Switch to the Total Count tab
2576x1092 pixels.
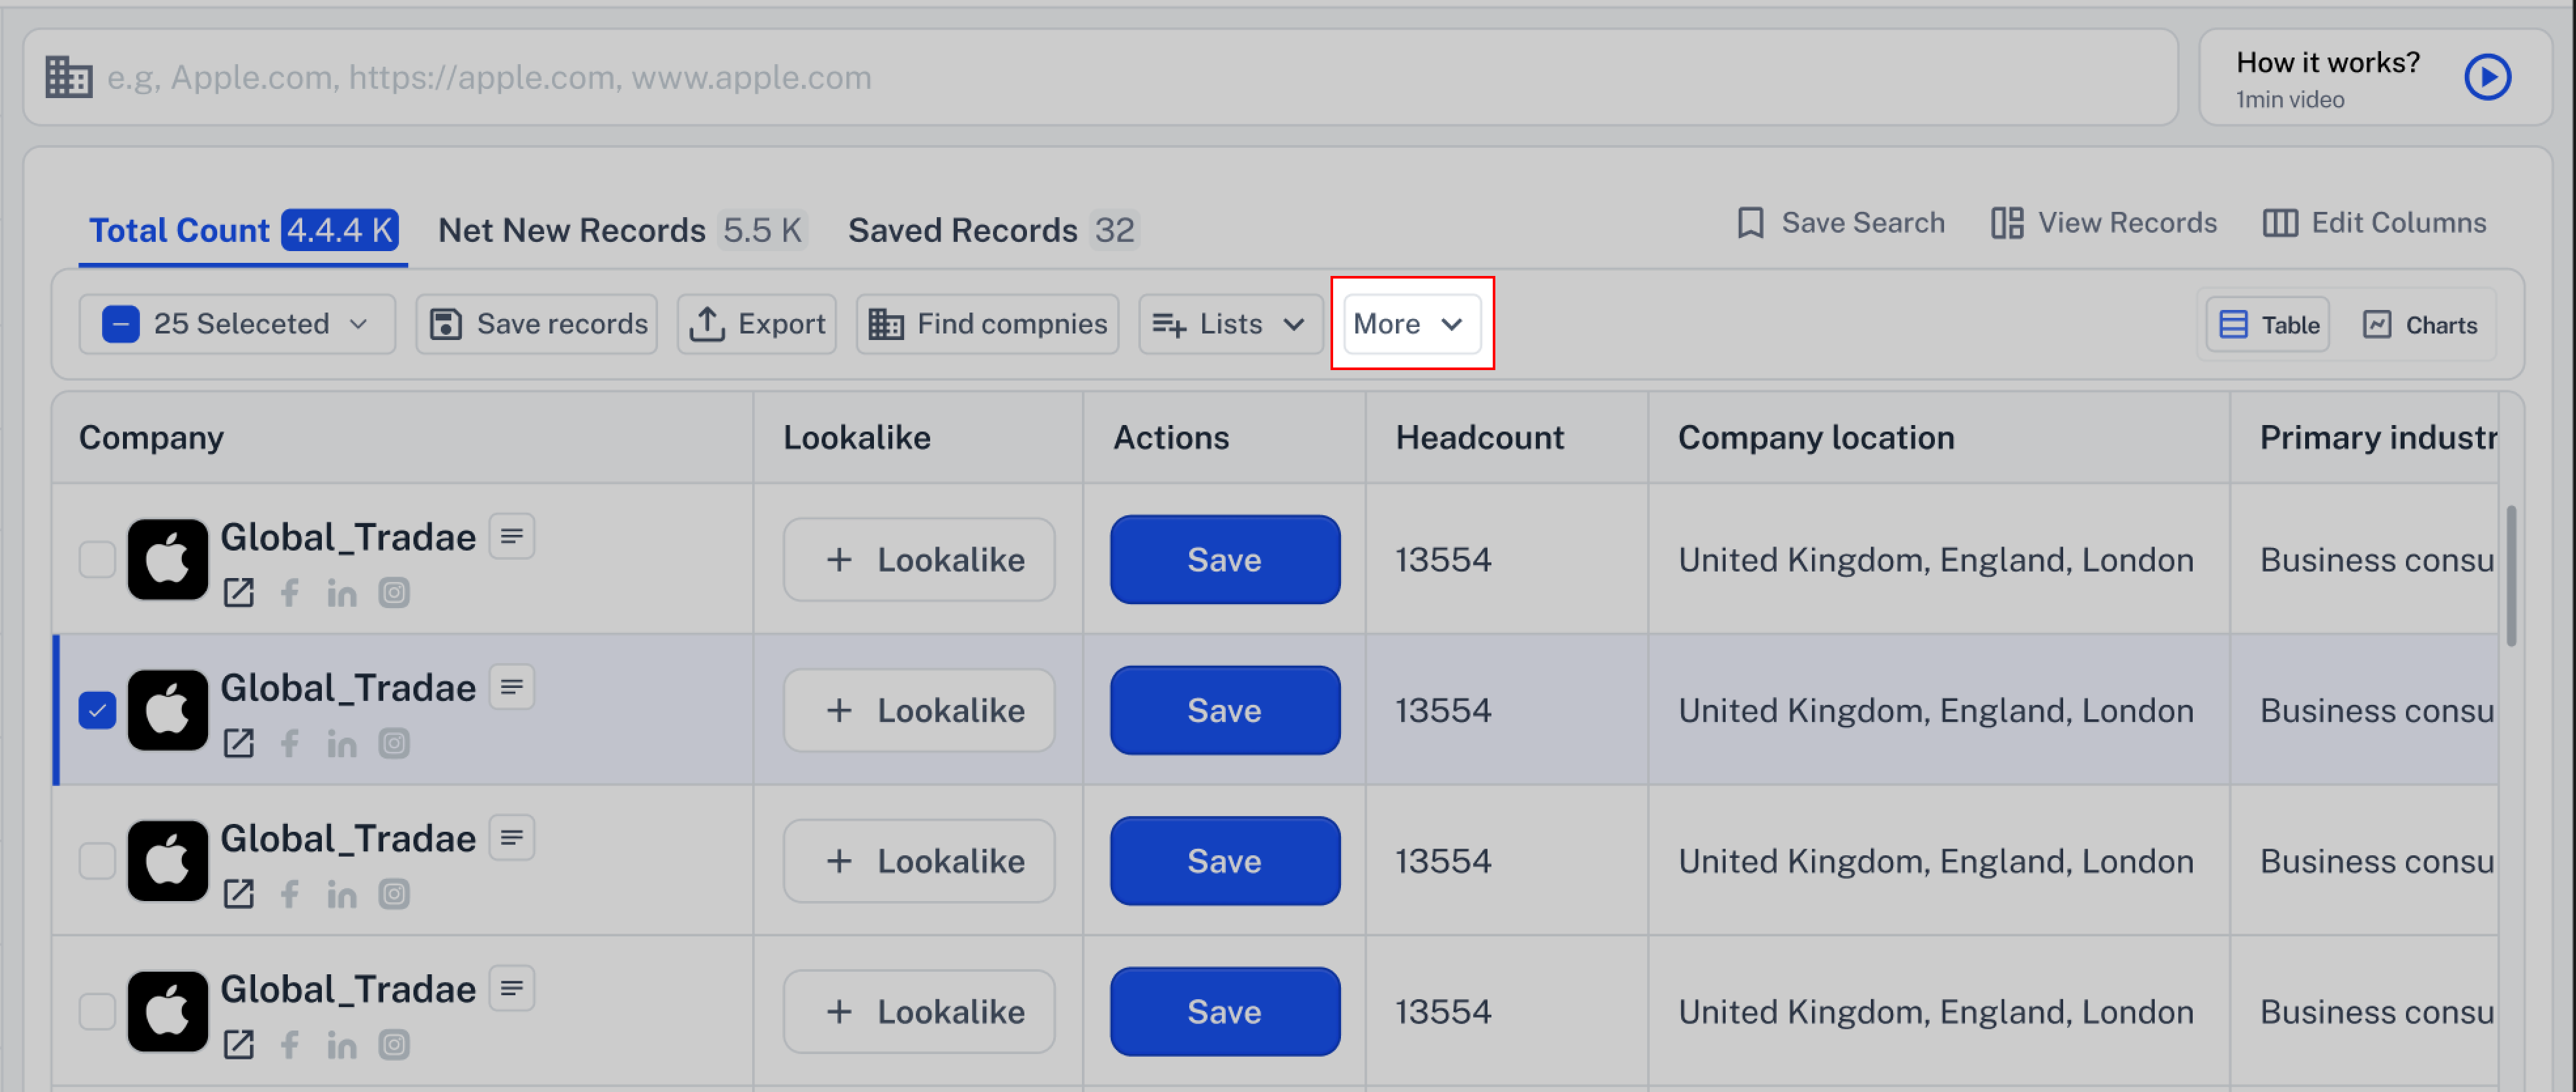point(243,230)
